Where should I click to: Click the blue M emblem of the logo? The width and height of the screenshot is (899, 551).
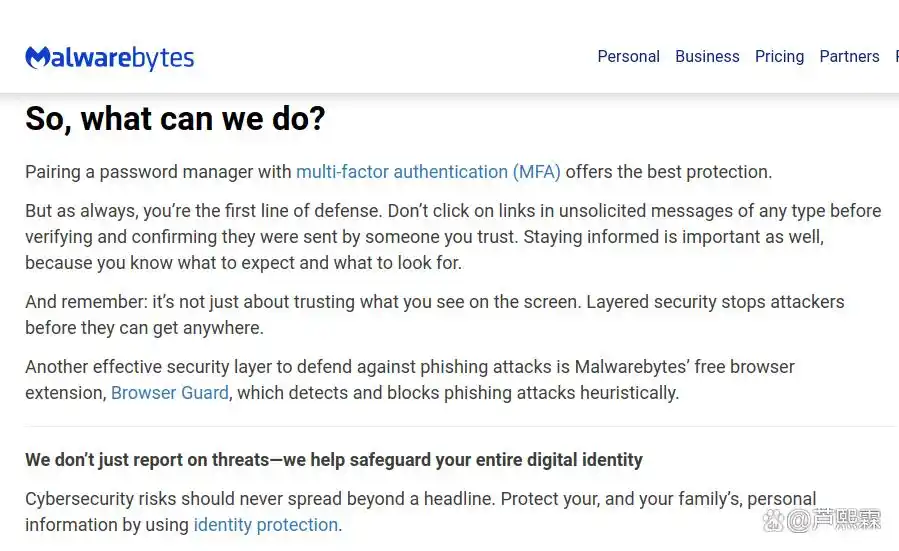pos(38,57)
